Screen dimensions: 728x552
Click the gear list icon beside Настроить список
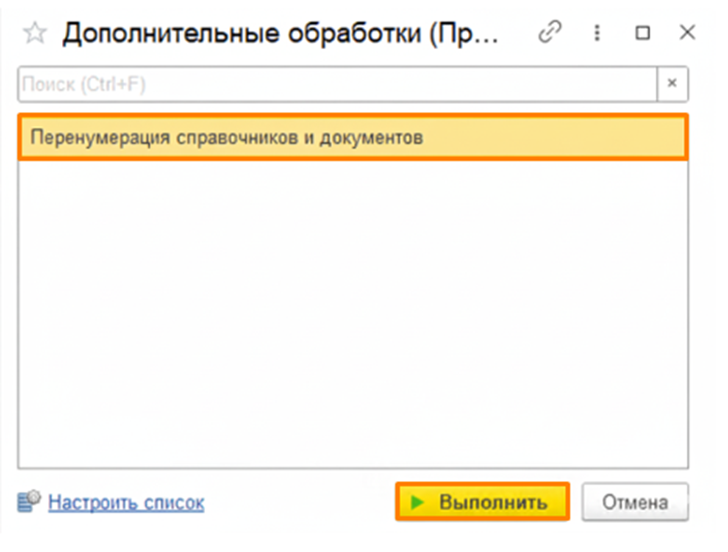(30, 501)
